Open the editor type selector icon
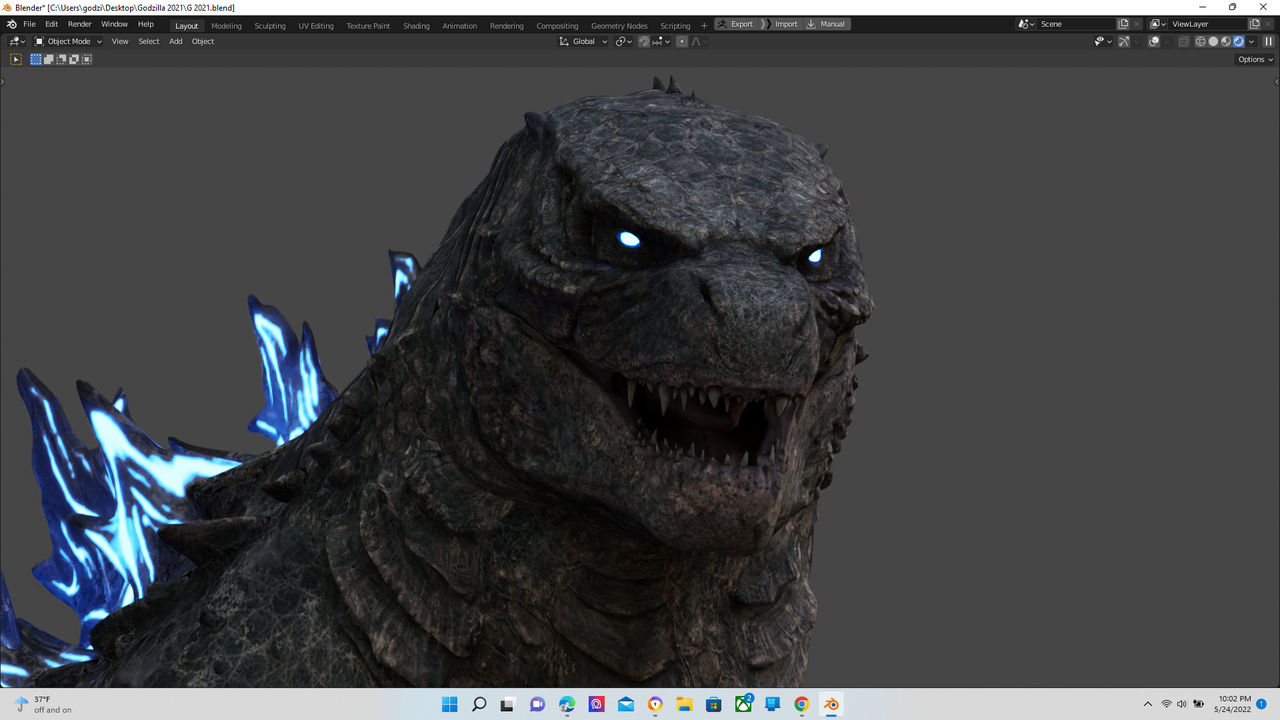 [14, 41]
